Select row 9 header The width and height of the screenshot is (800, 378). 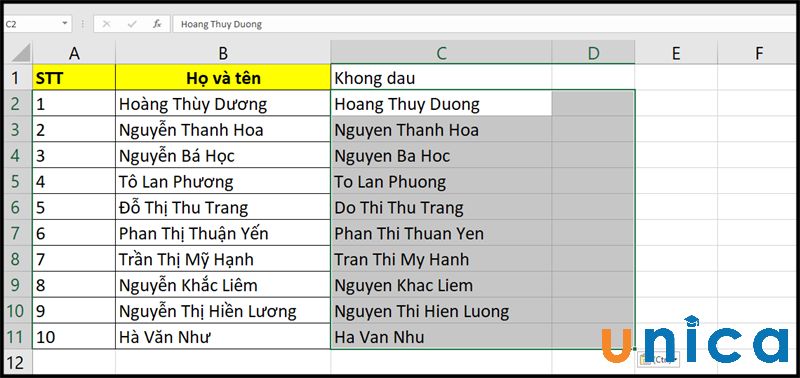point(18,285)
